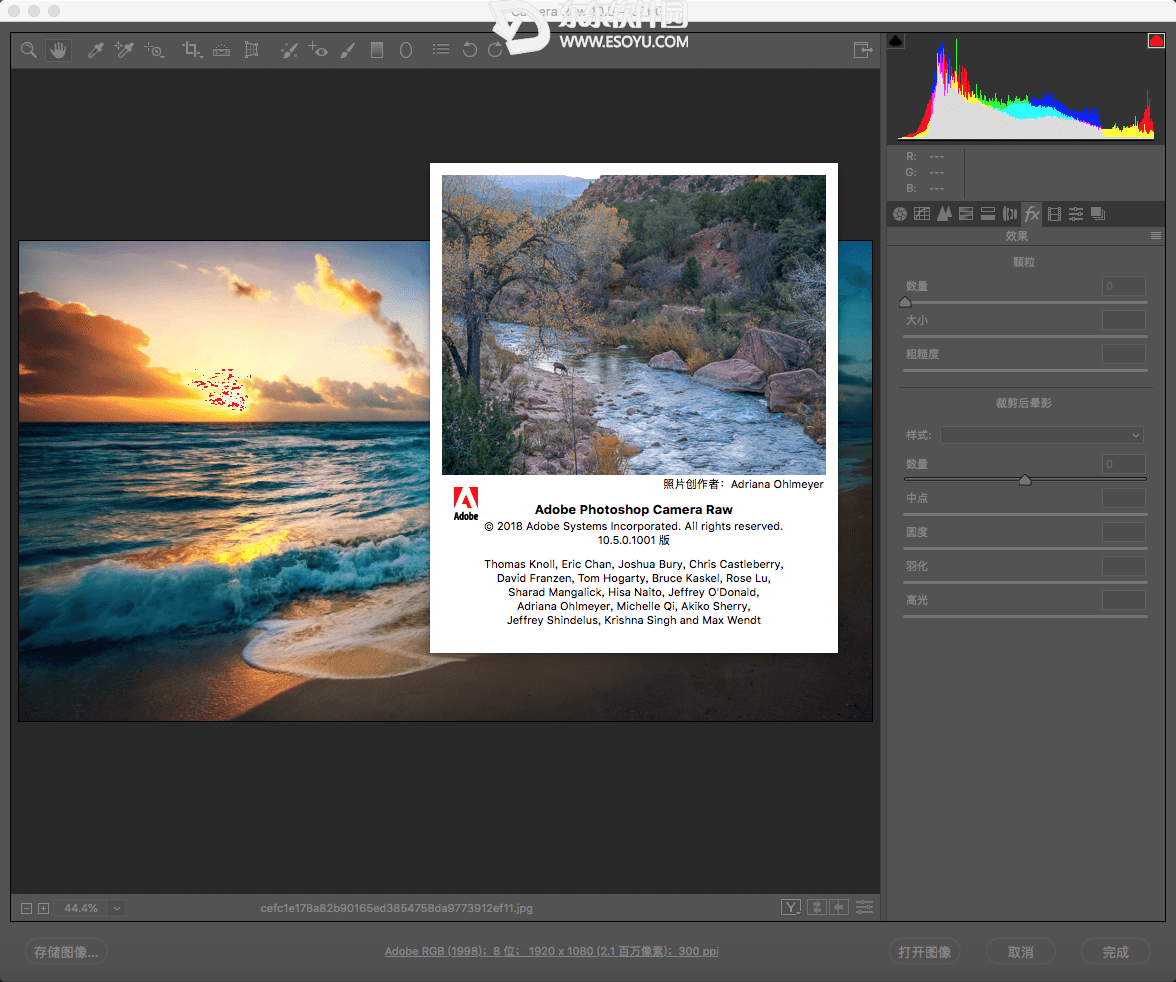Click the About dialog river photo
This screenshot has width=1176, height=982.
634,325
